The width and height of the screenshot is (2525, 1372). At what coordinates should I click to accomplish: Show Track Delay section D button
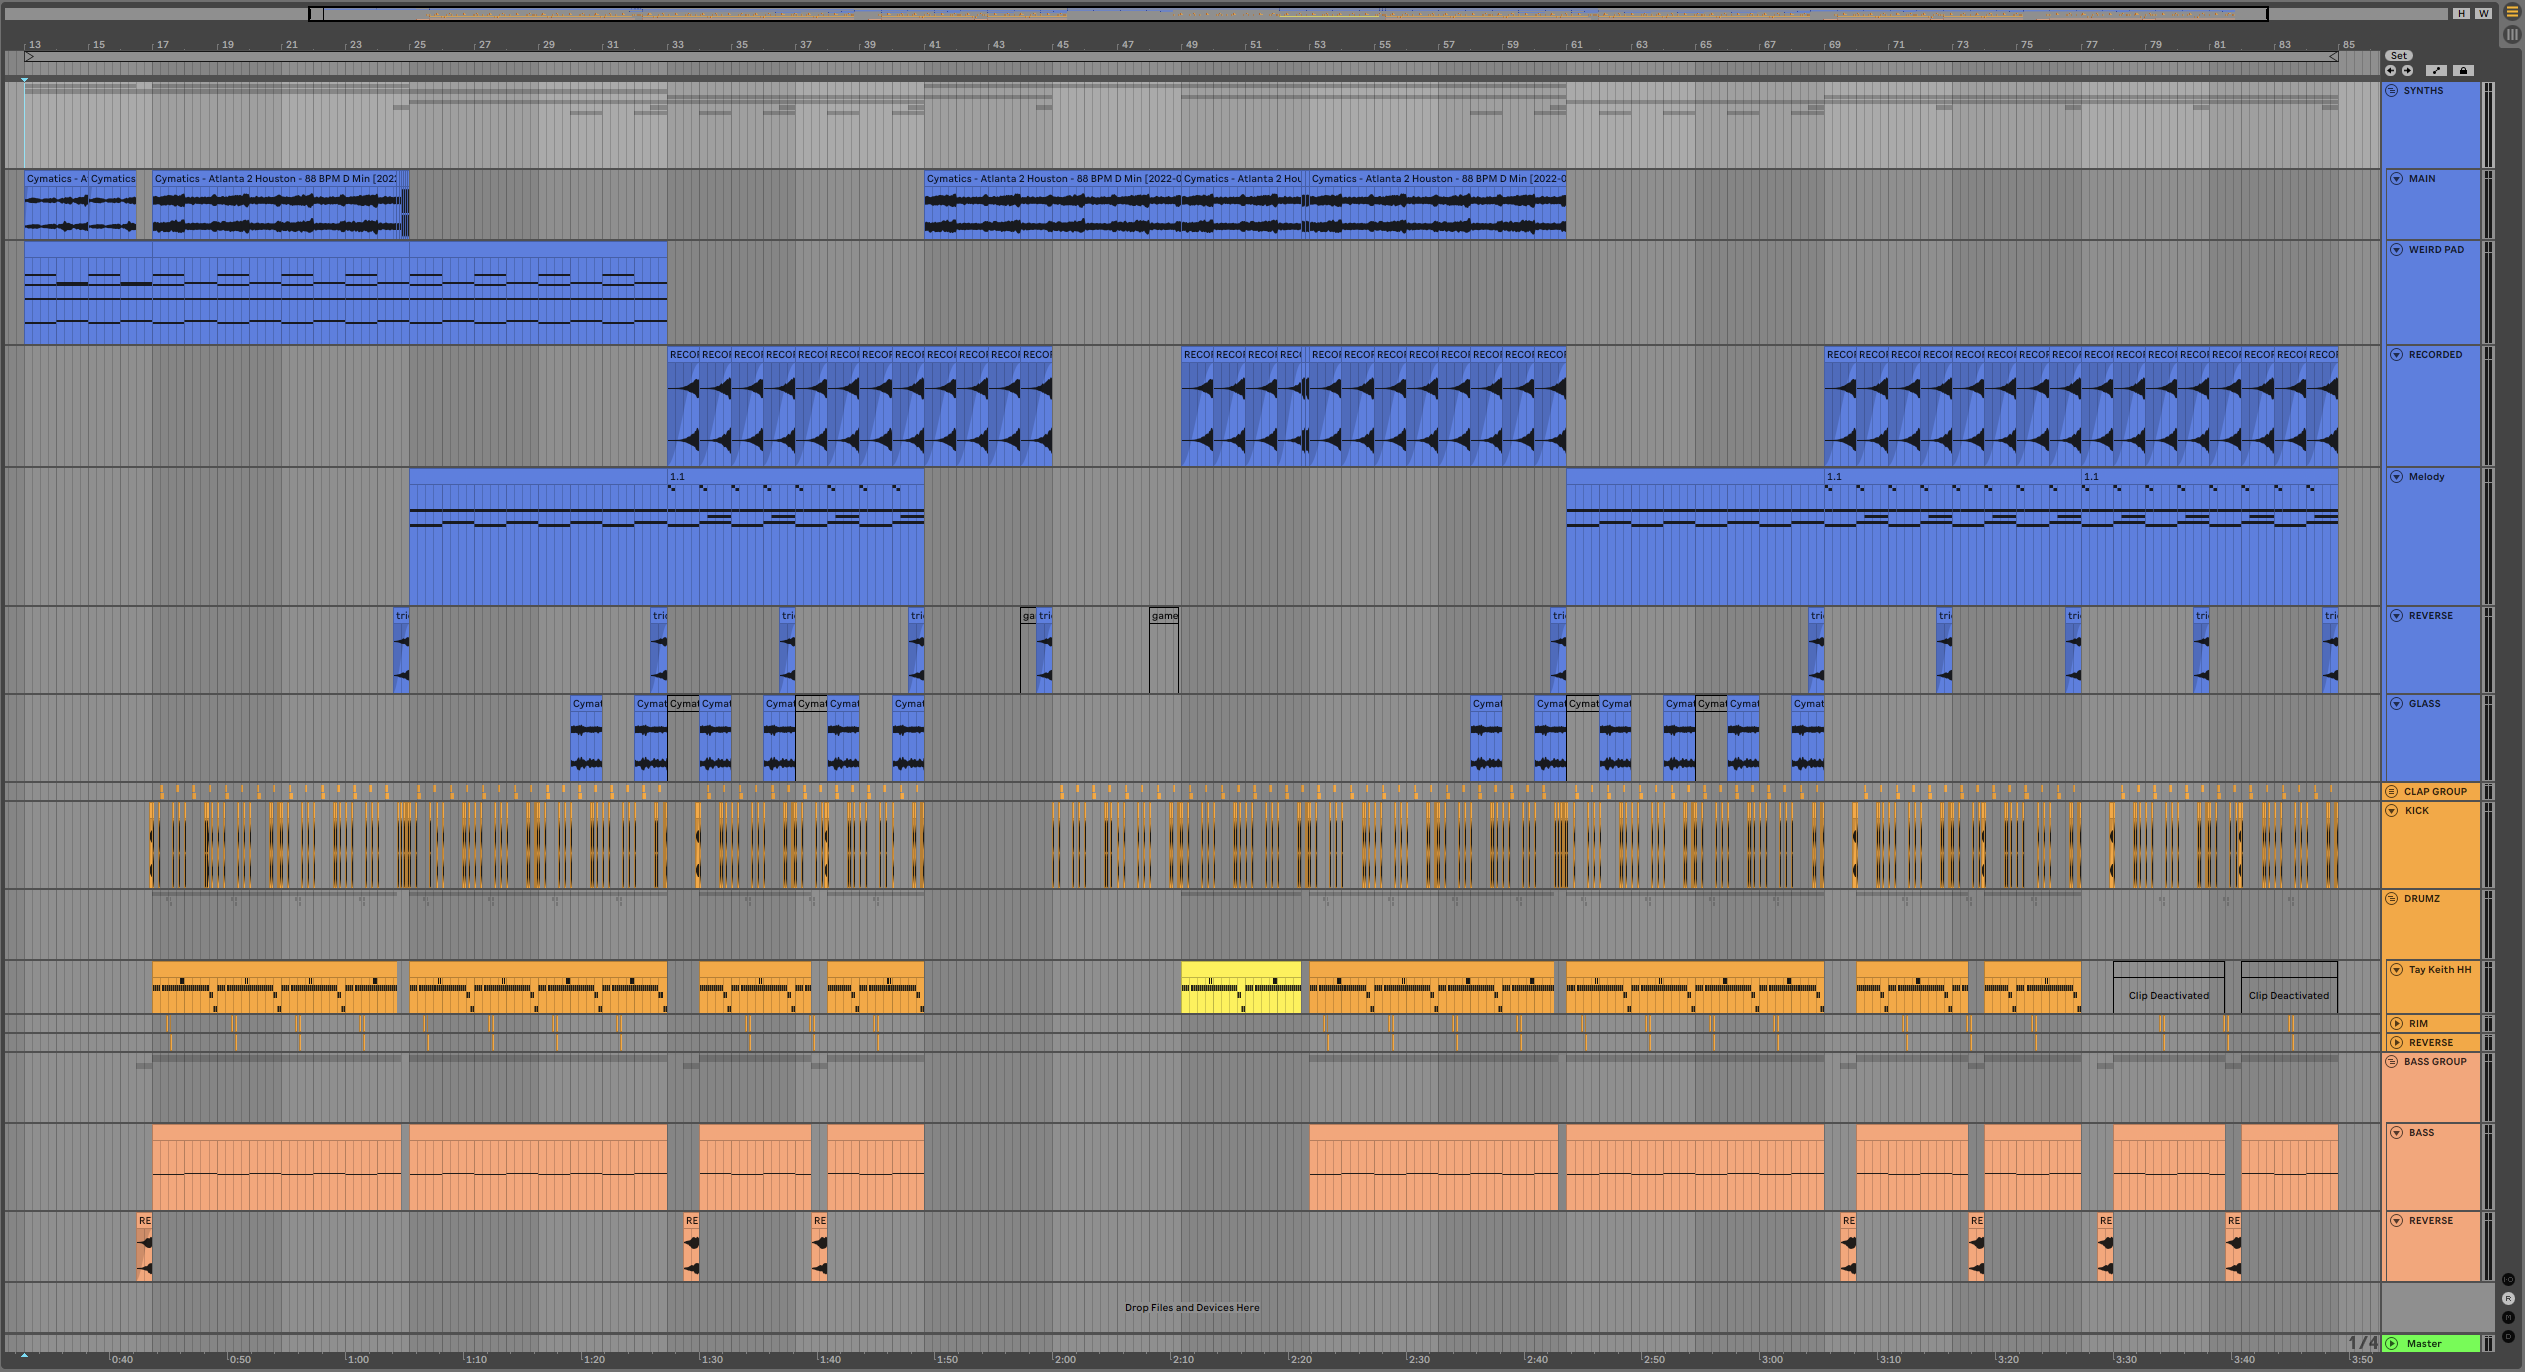[2508, 1337]
